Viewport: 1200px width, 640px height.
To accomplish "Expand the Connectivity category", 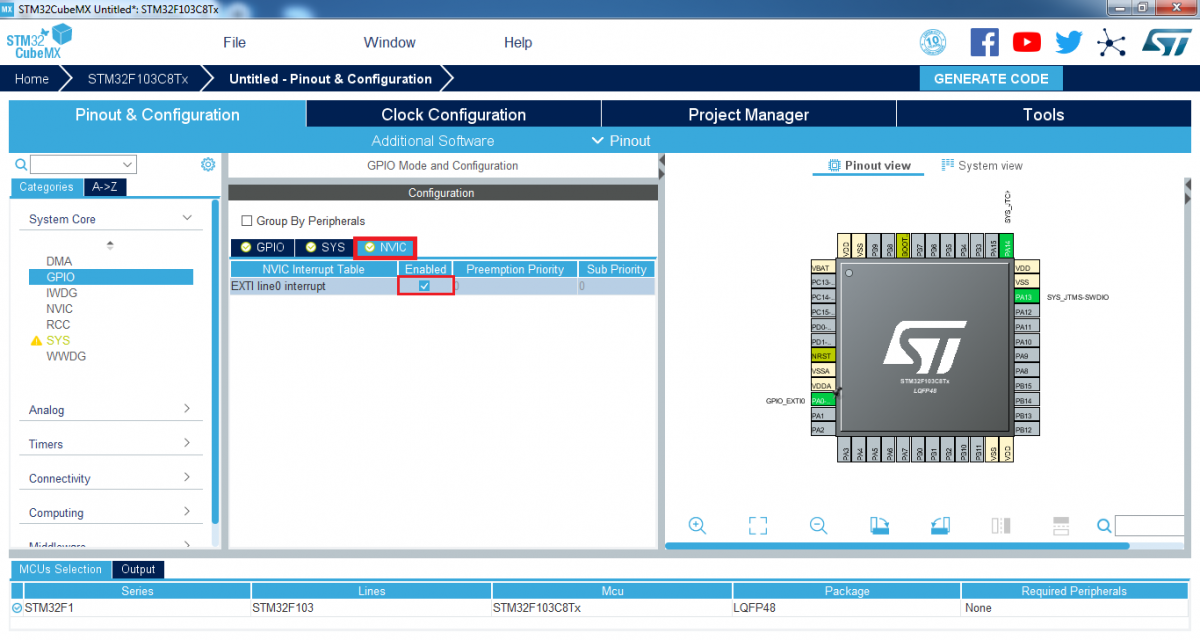I will 187,478.
